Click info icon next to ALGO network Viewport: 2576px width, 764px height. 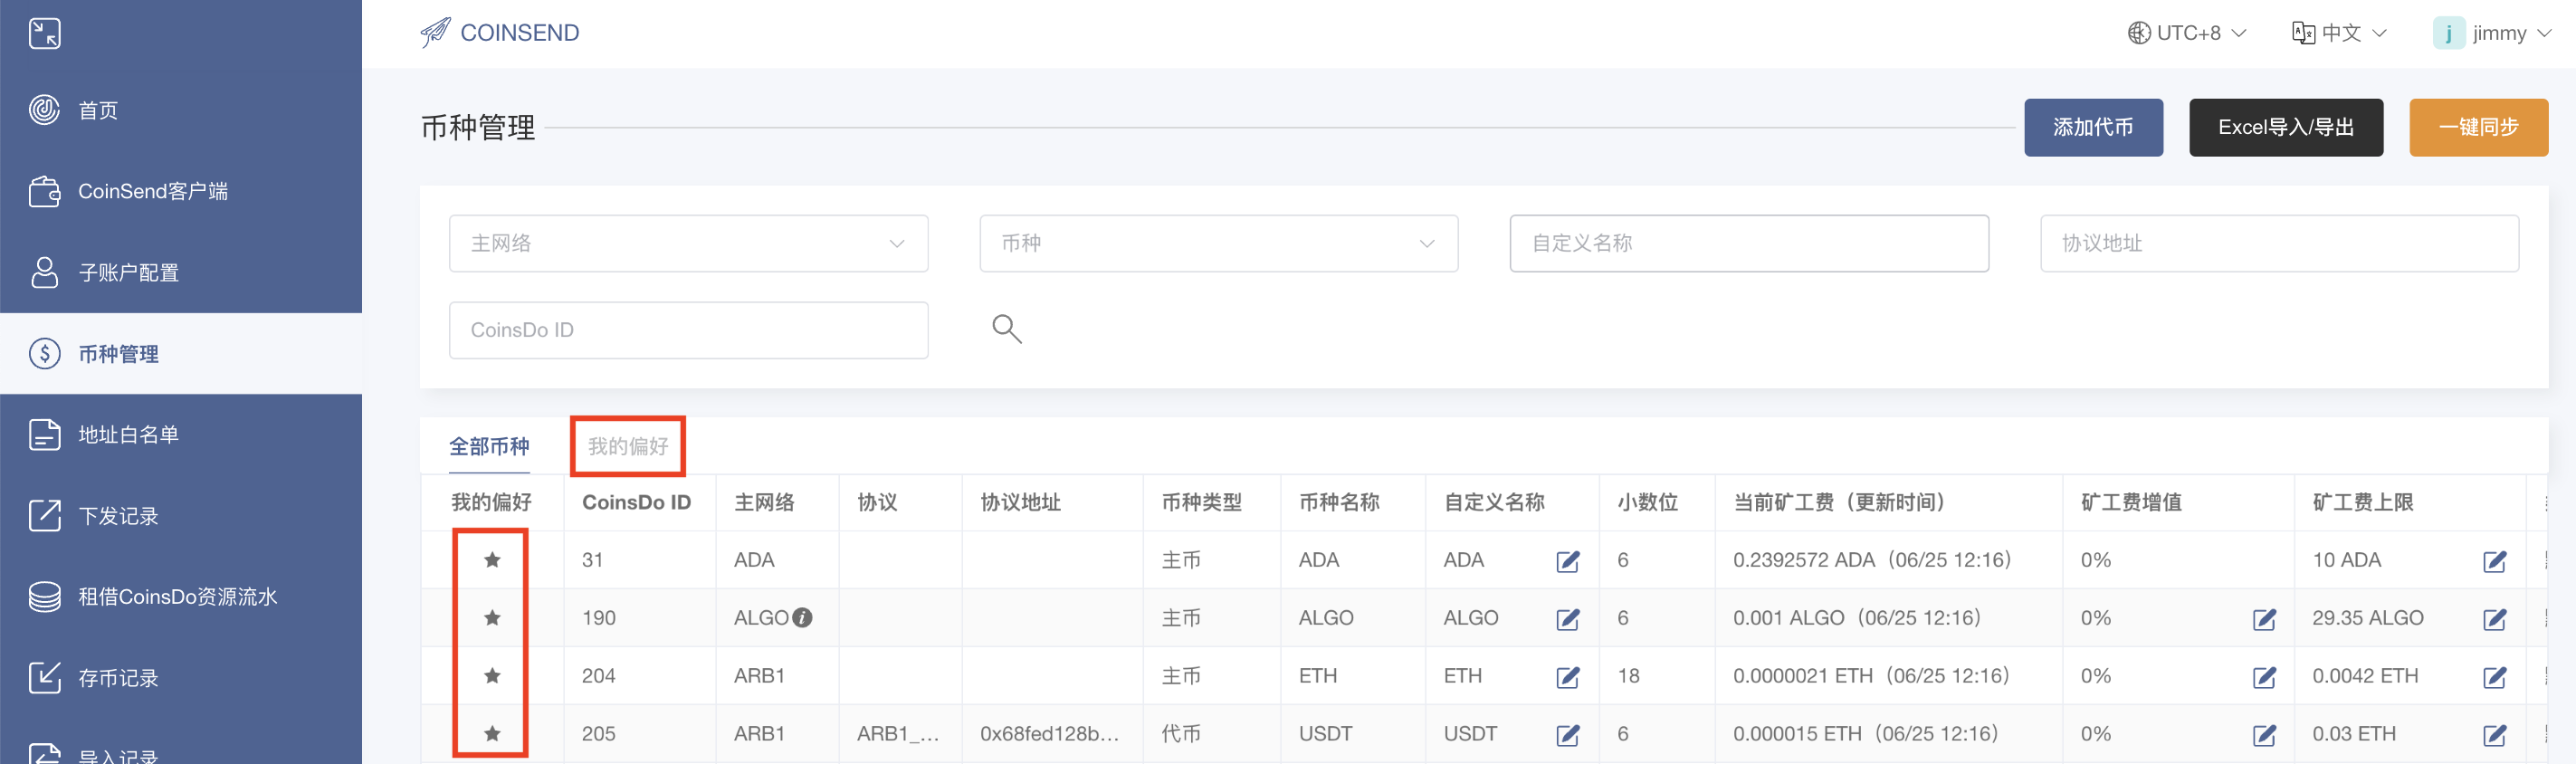click(x=802, y=618)
